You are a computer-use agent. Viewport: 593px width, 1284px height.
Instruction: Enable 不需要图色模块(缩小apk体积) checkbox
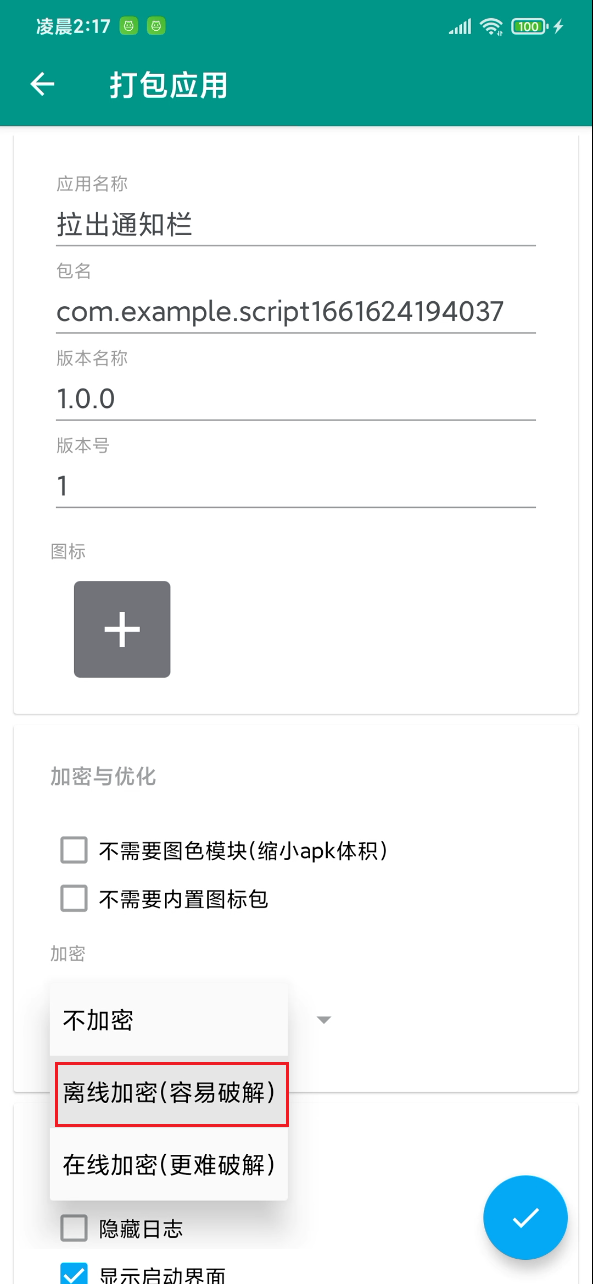(73, 849)
